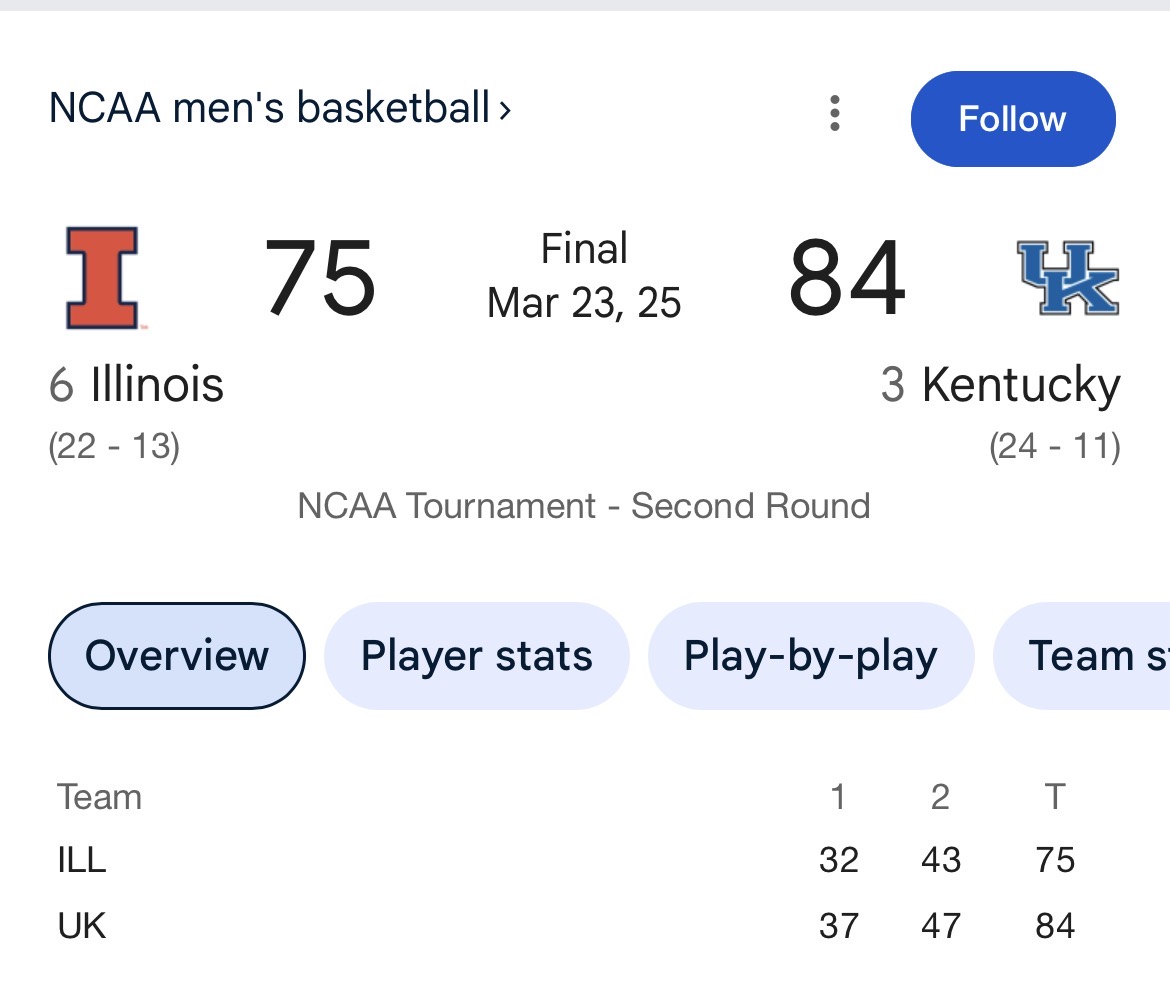
Task: Open the three-dot more options menu
Action: [x=834, y=113]
